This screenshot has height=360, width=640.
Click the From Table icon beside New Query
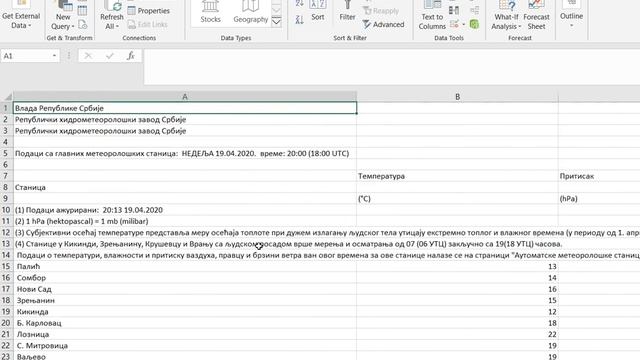[x=82, y=11]
